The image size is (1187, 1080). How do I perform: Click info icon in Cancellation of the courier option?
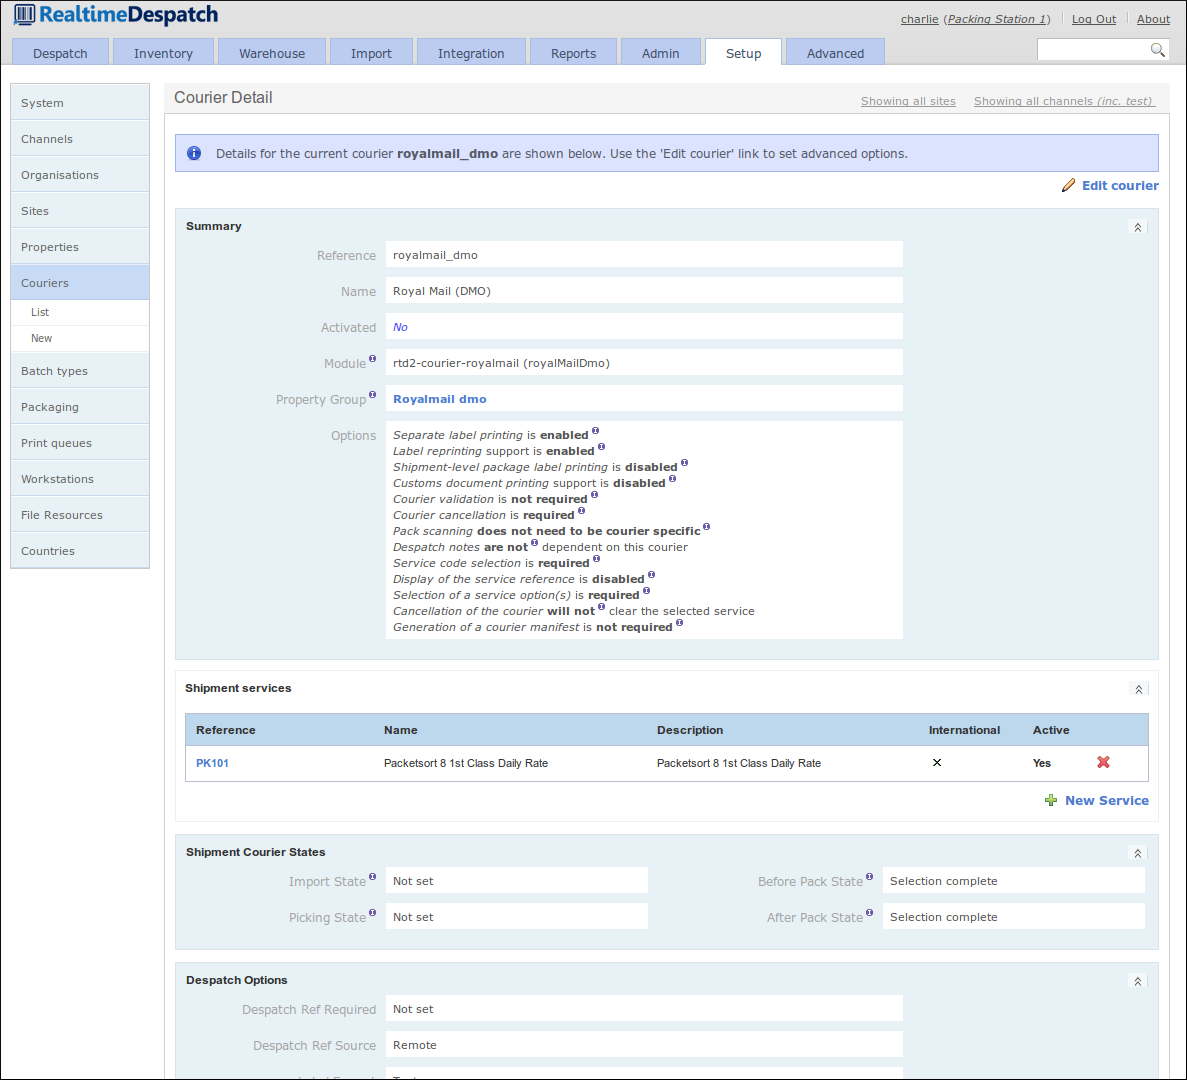(602, 607)
